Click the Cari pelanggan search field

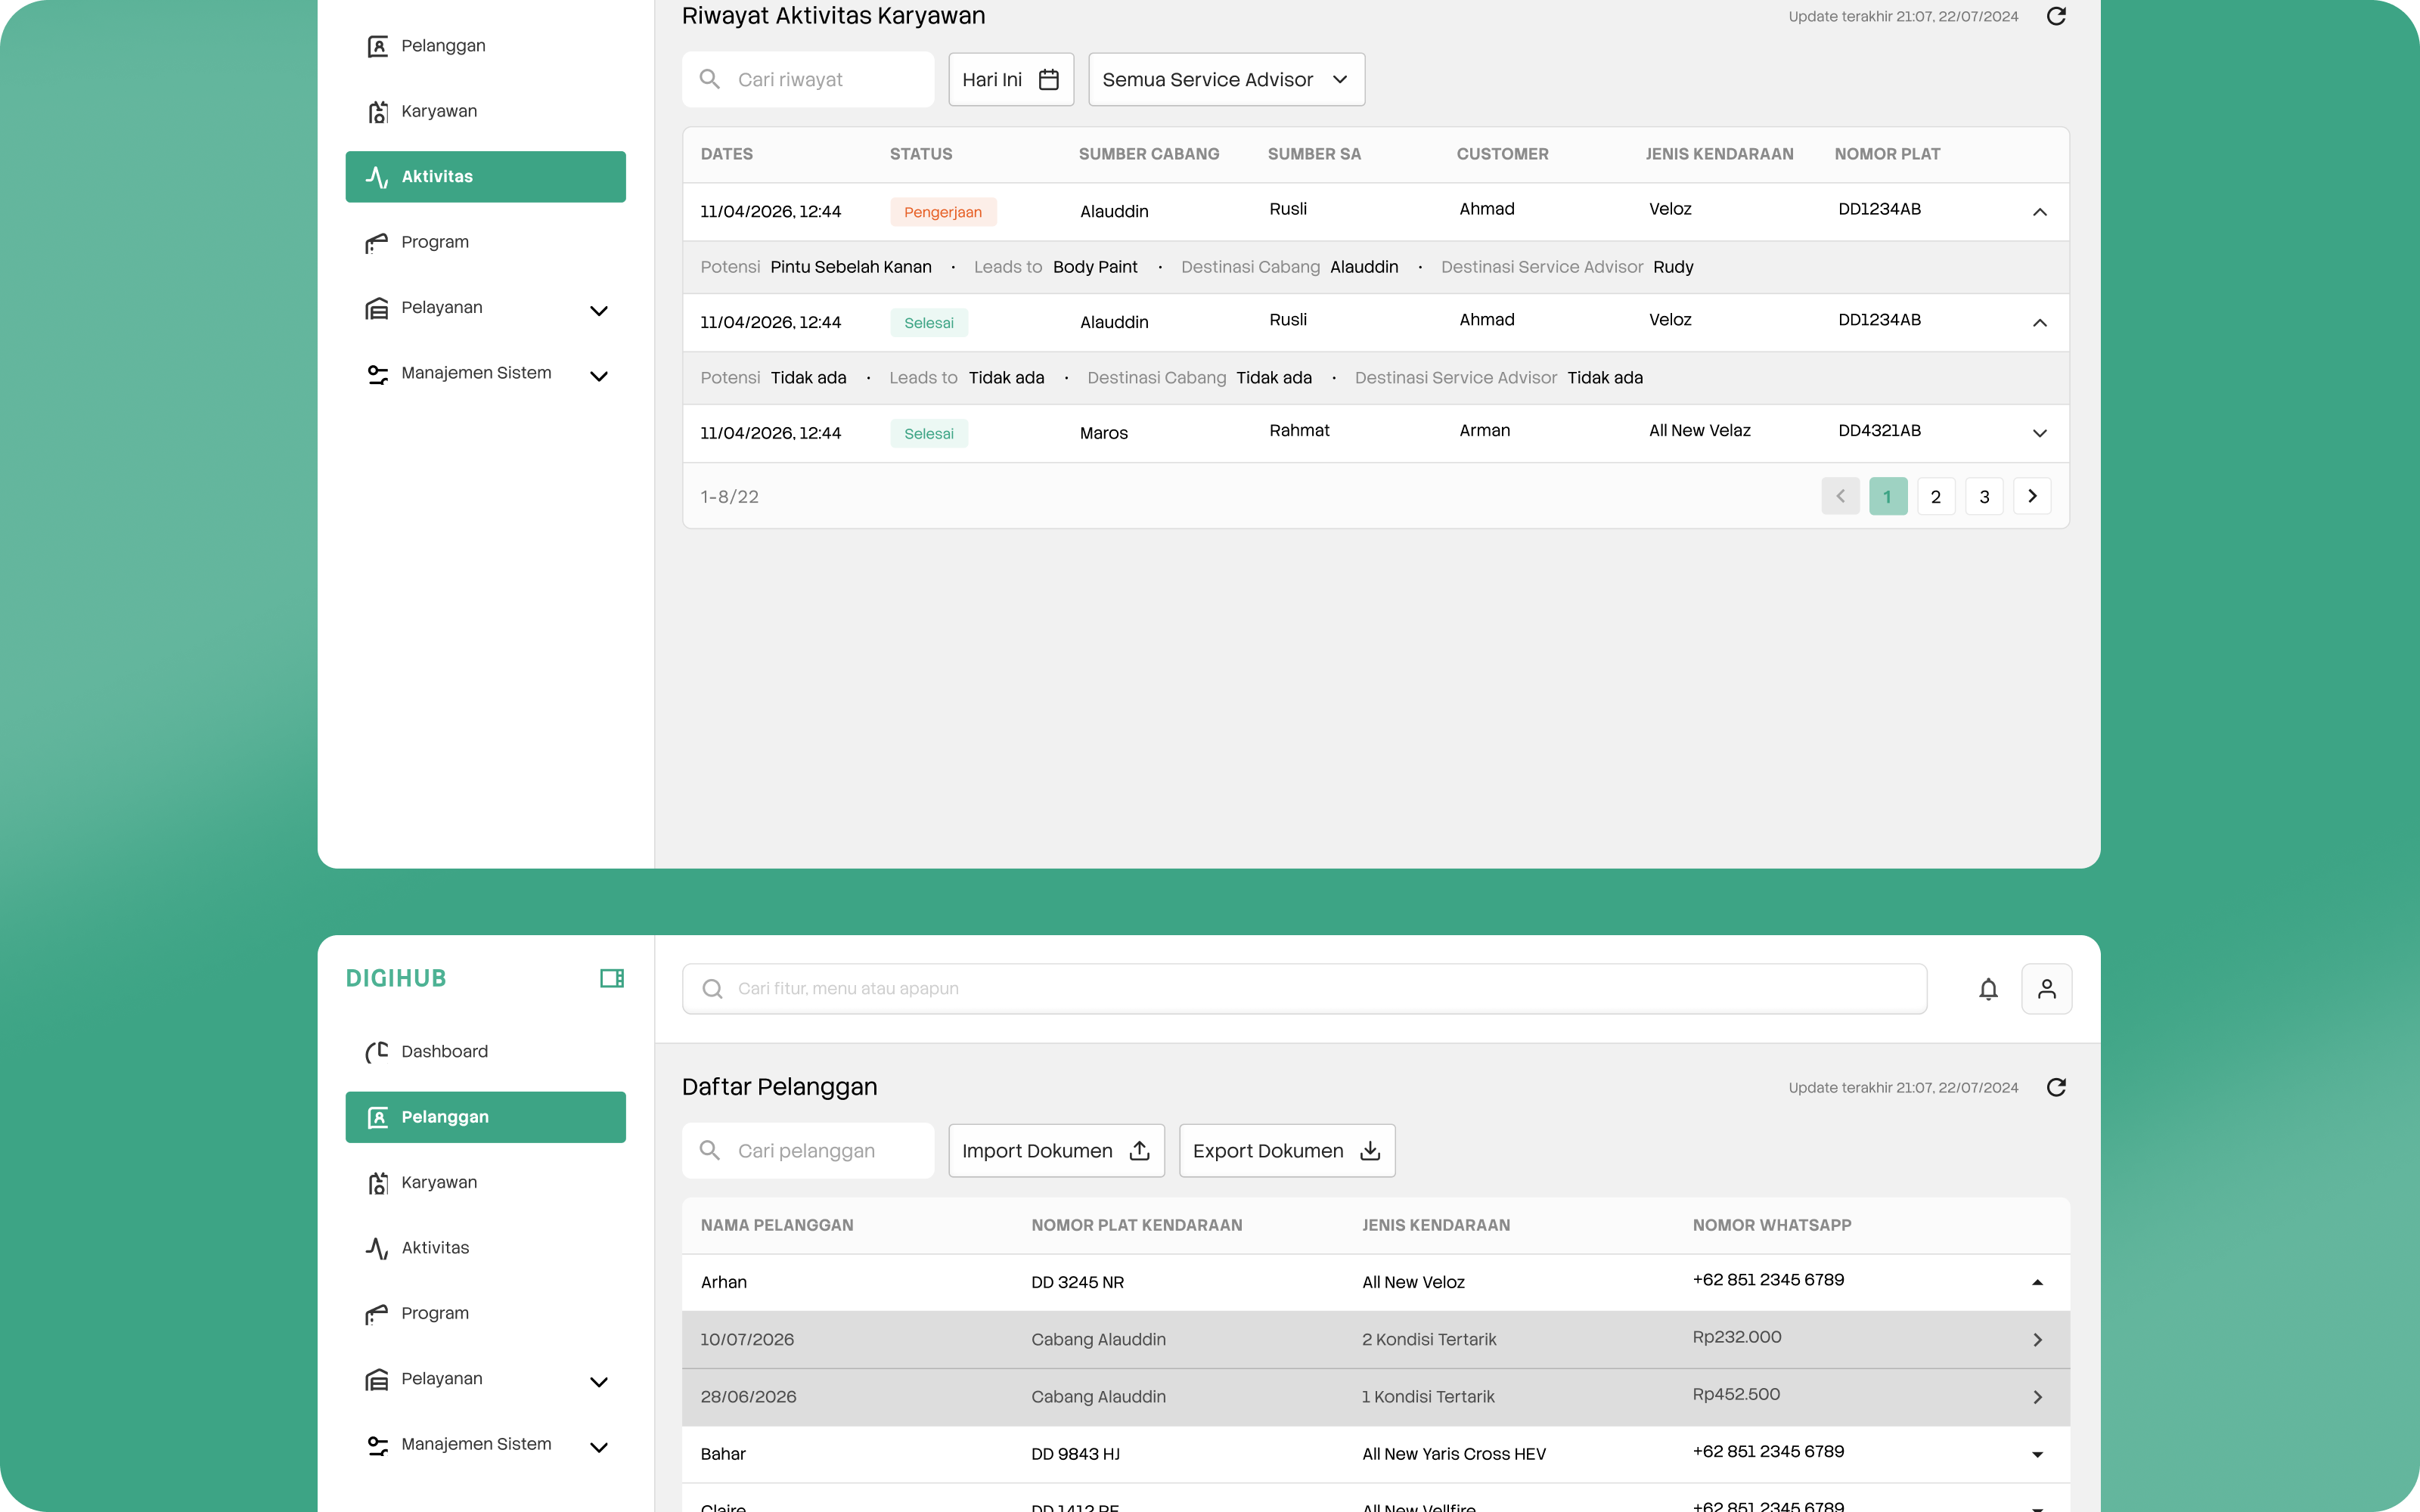[808, 1150]
